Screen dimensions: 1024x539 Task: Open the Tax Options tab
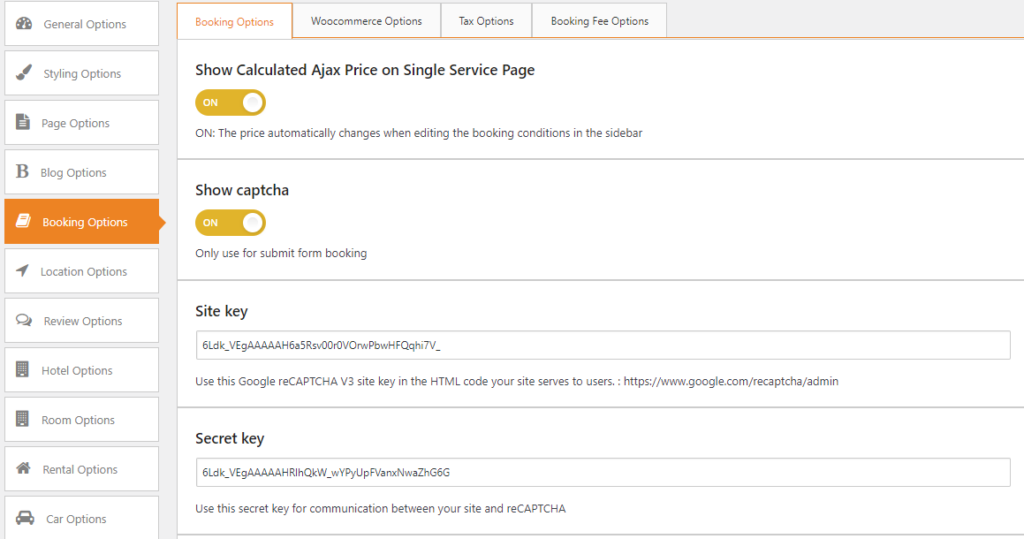486,21
